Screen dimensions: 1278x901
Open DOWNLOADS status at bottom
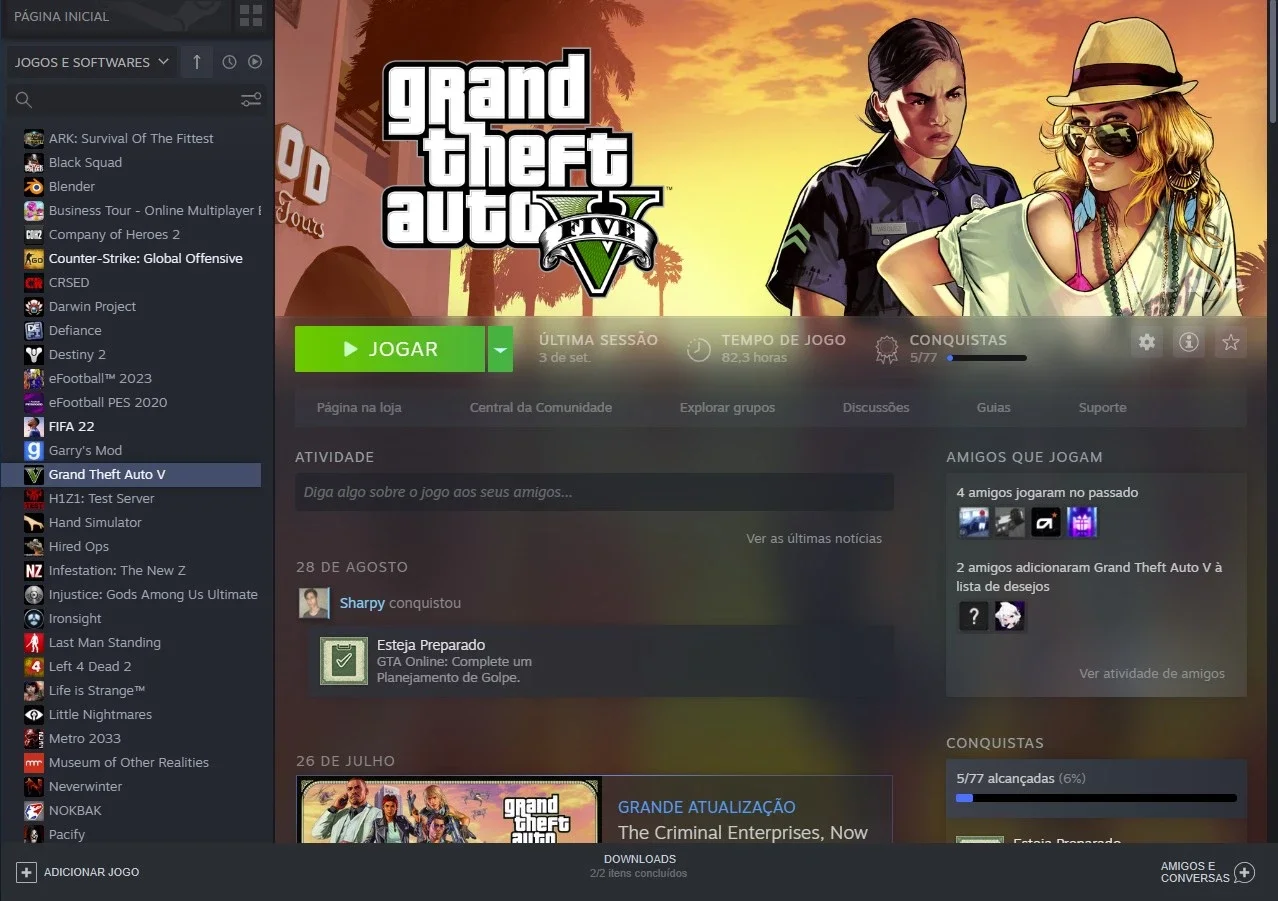[639, 866]
